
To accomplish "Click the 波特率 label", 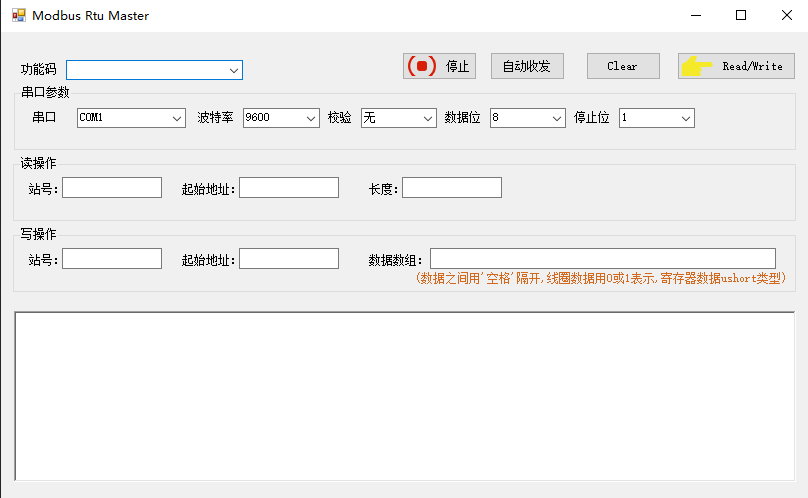I will 215,118.
